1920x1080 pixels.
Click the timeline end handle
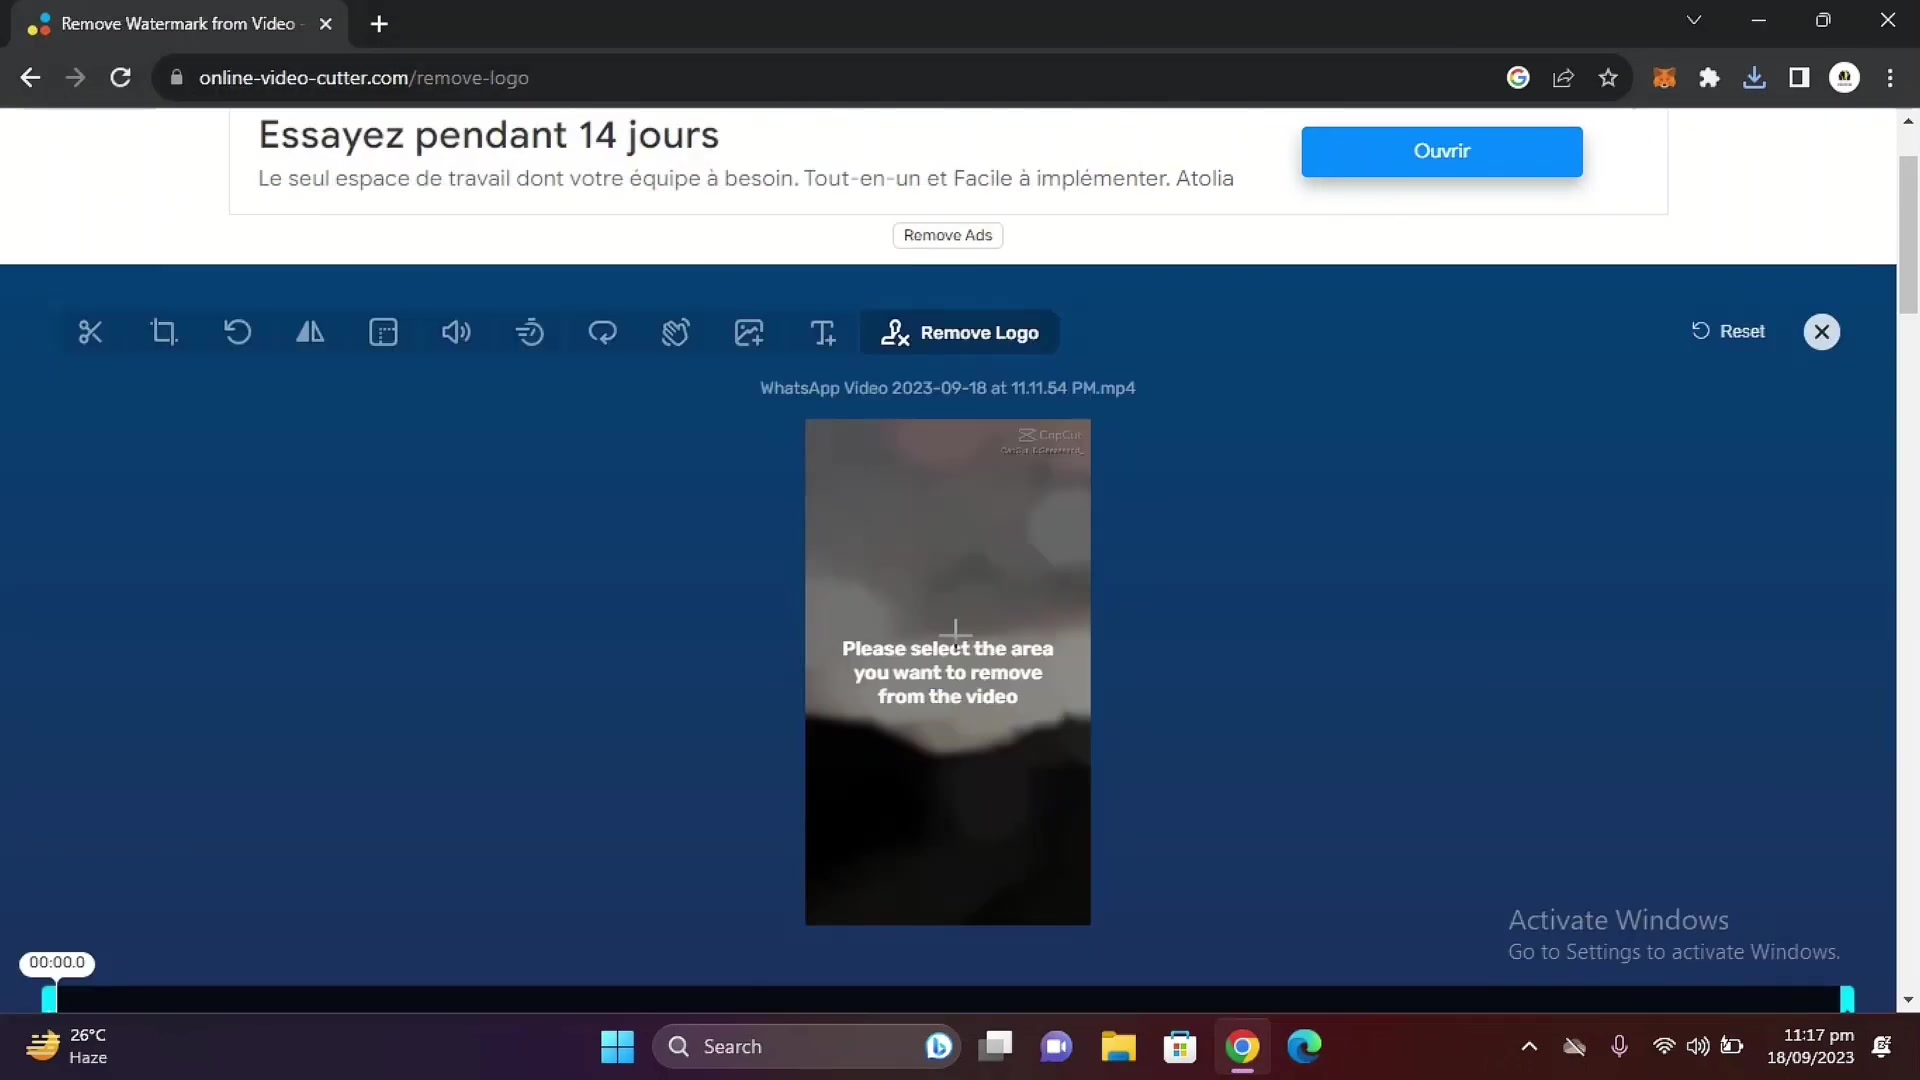(x=1846, y=998)
